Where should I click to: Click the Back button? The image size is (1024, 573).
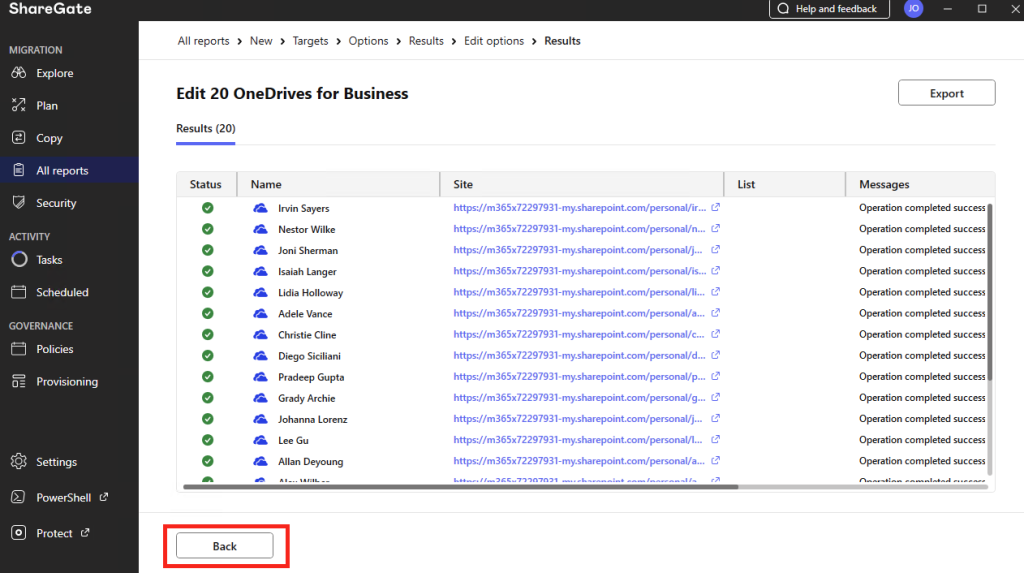tap(225, 546)
